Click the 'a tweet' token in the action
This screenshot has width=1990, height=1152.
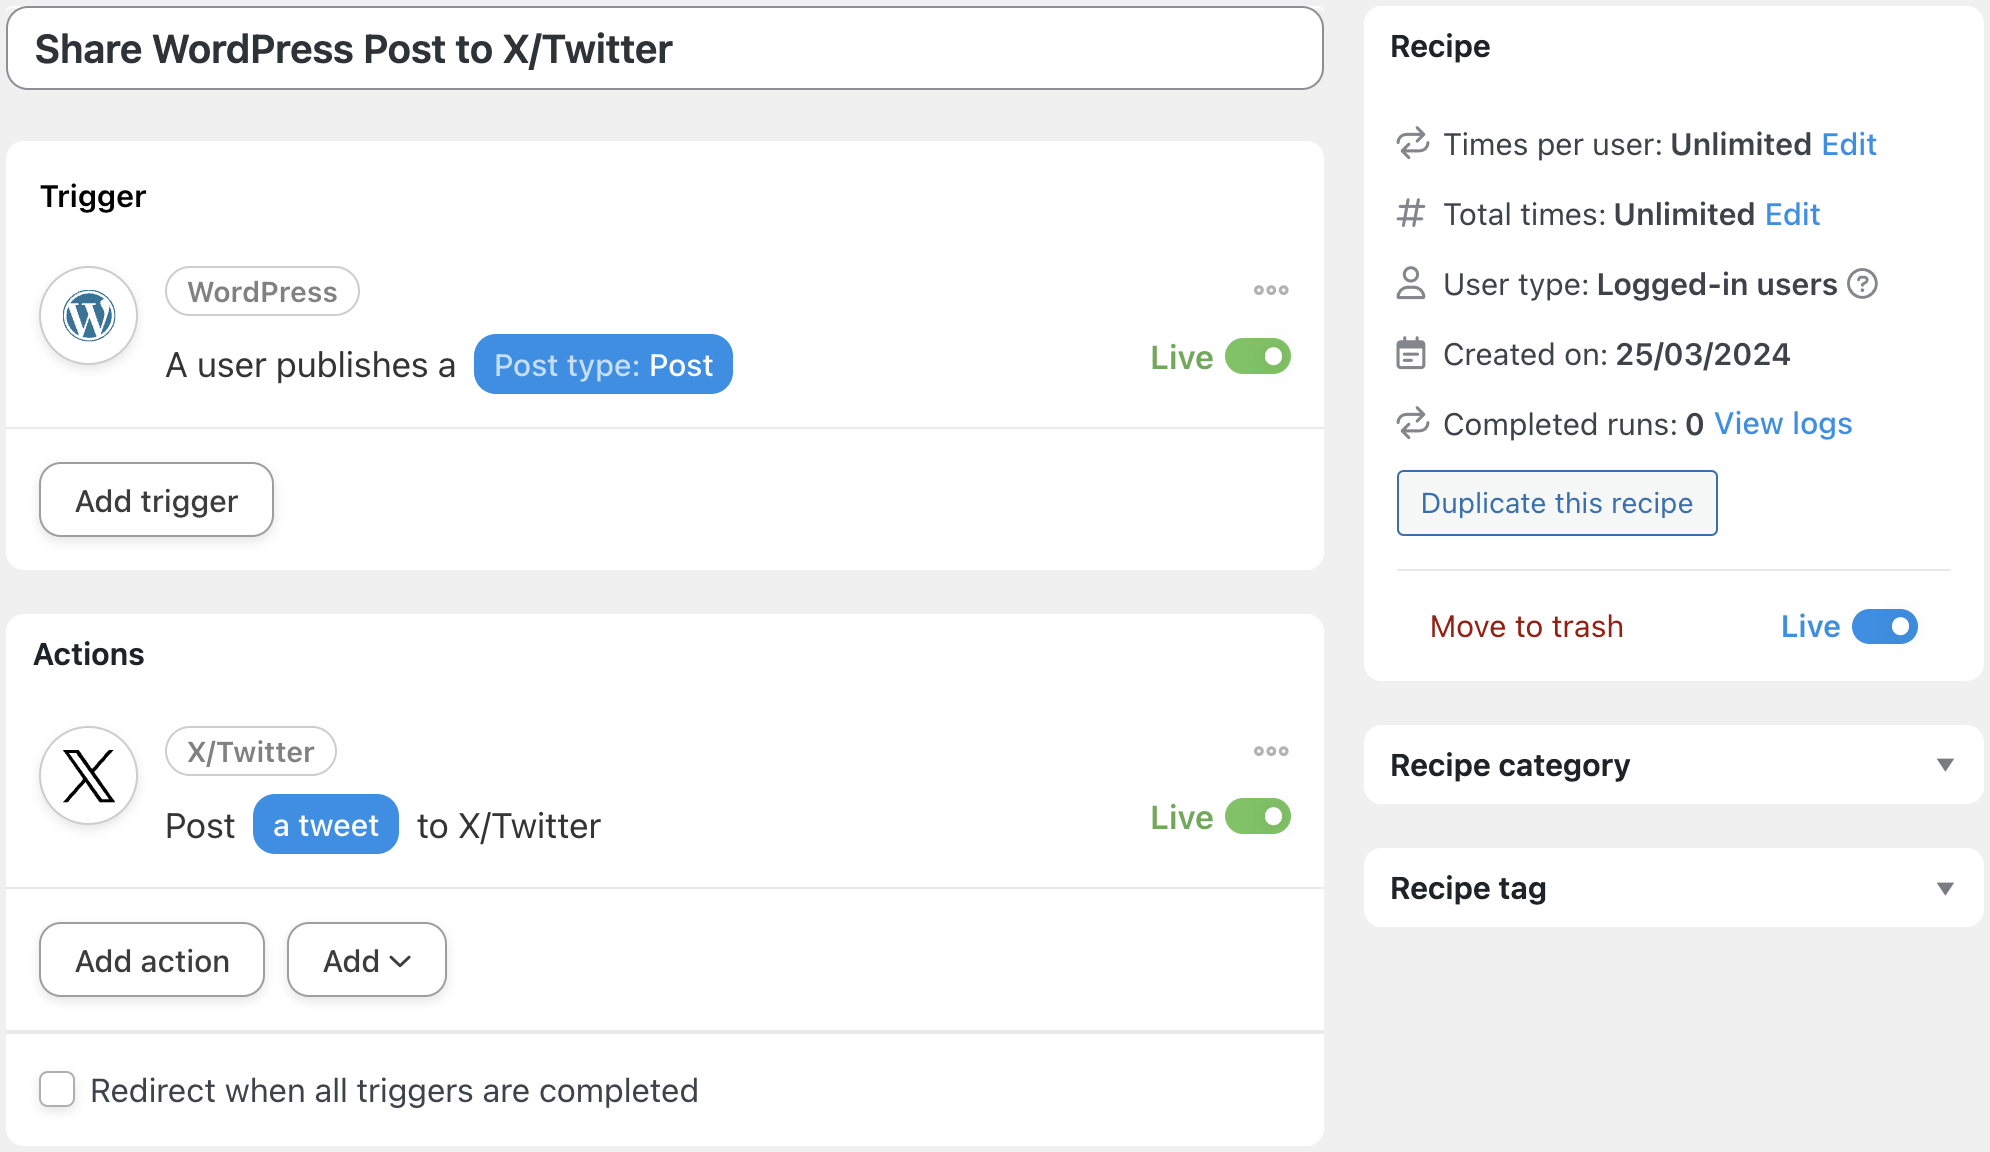click(326, 824)
